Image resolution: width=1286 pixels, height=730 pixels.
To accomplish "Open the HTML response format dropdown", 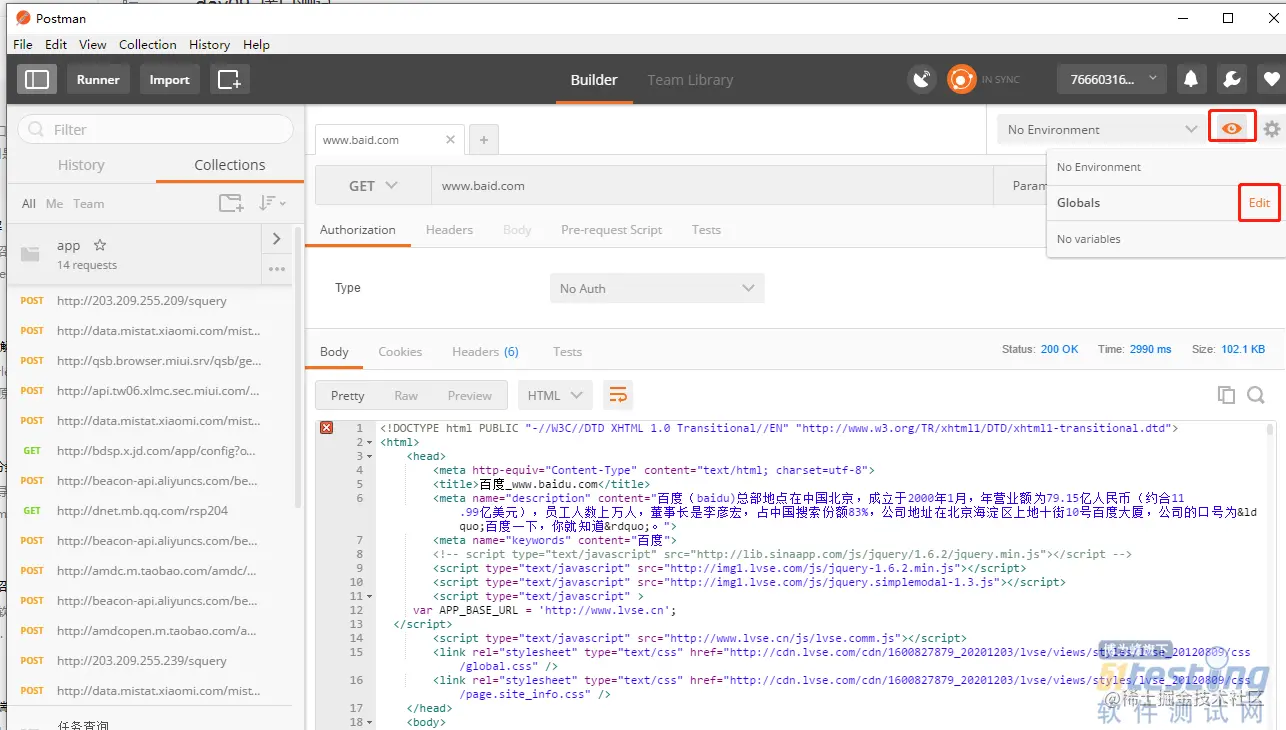I will click(x=555, y=395).
